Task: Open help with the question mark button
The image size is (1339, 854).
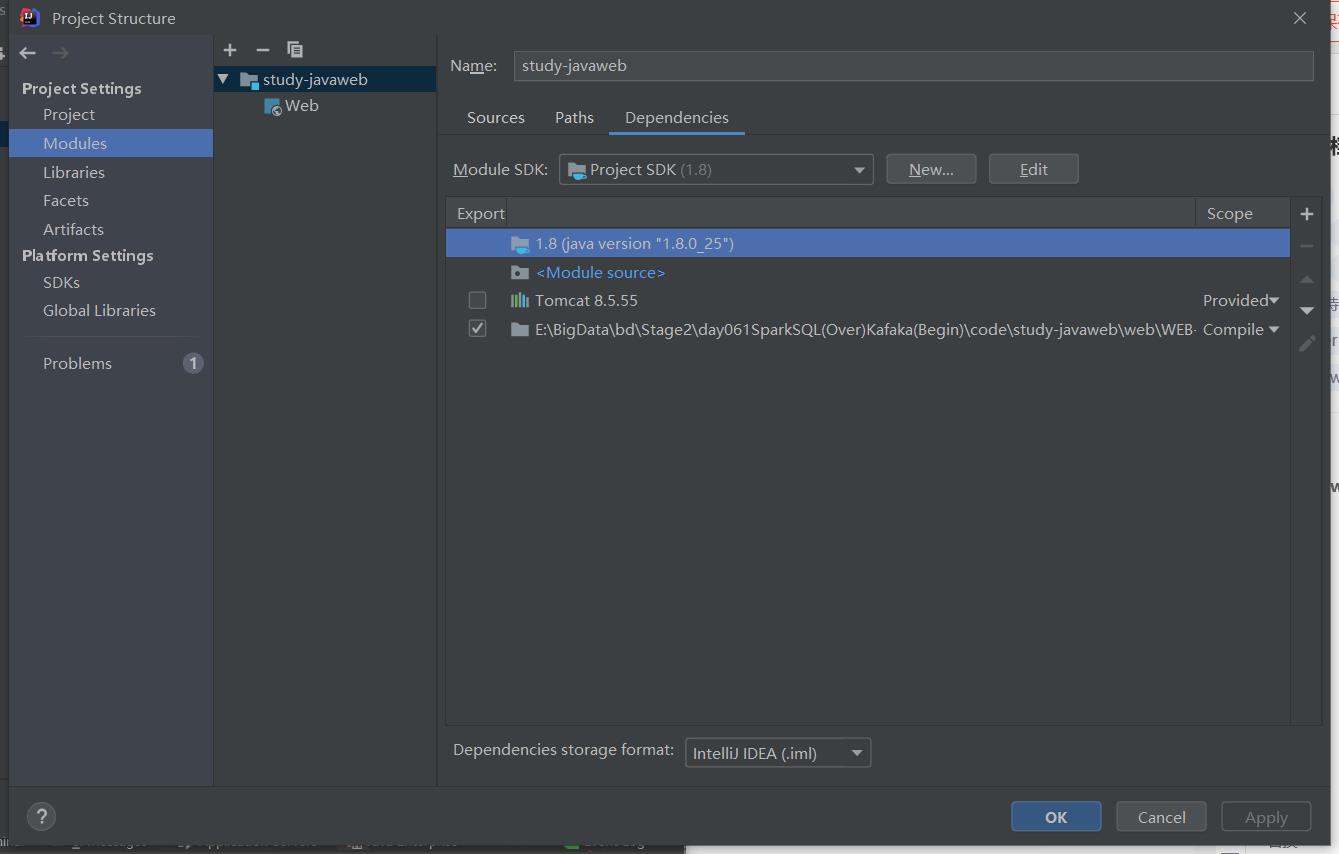Action: tap(41, 817)
